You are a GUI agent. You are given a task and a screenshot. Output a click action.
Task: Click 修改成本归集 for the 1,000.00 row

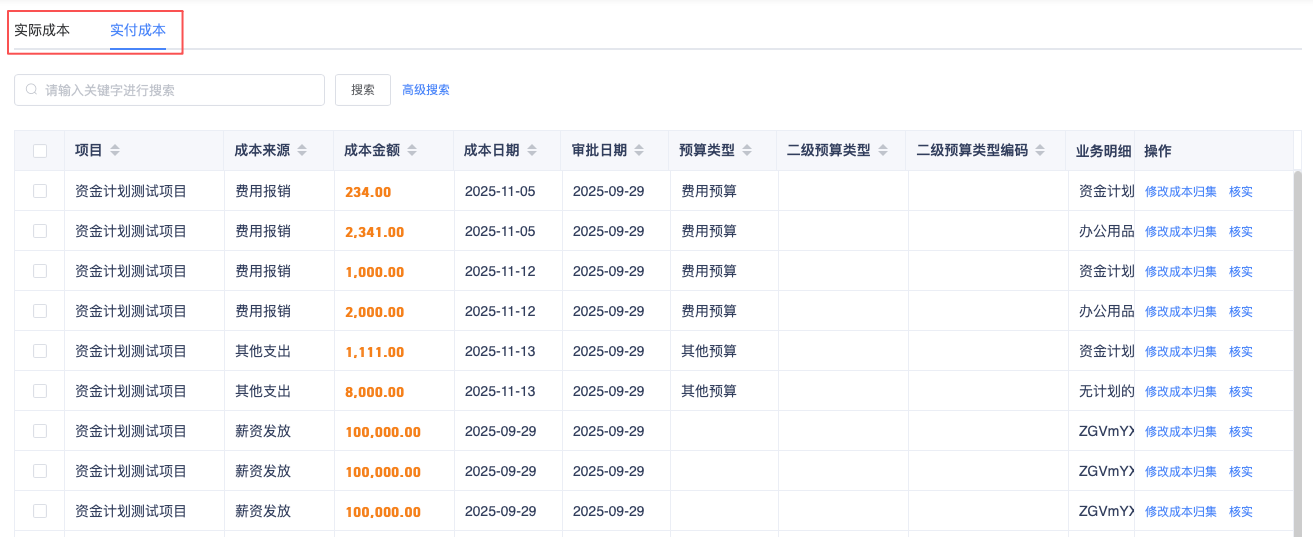click(x=1180, y=271)
